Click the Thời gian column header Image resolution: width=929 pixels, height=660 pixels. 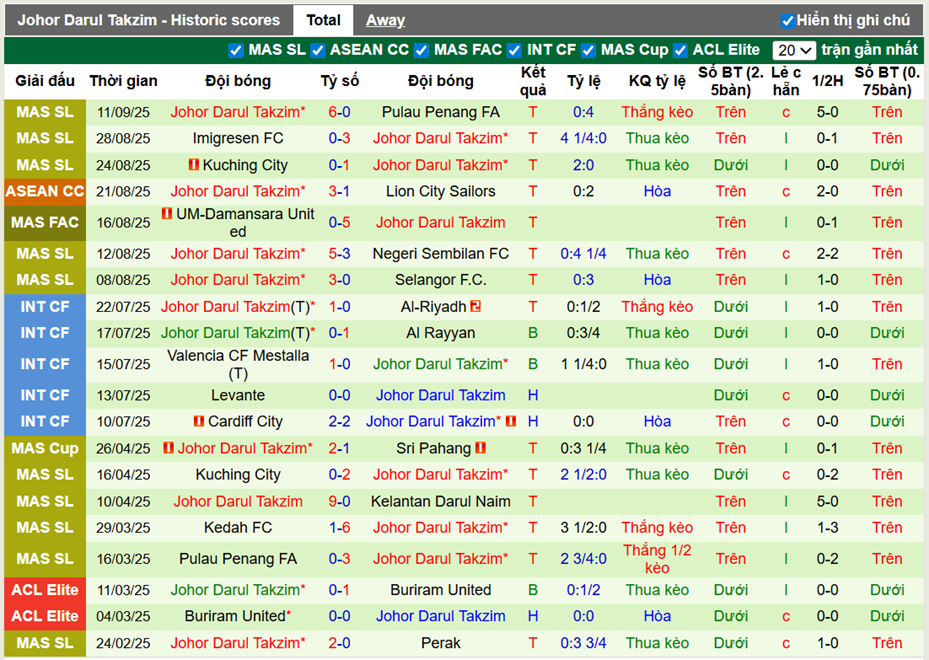(x=123, y=81)
